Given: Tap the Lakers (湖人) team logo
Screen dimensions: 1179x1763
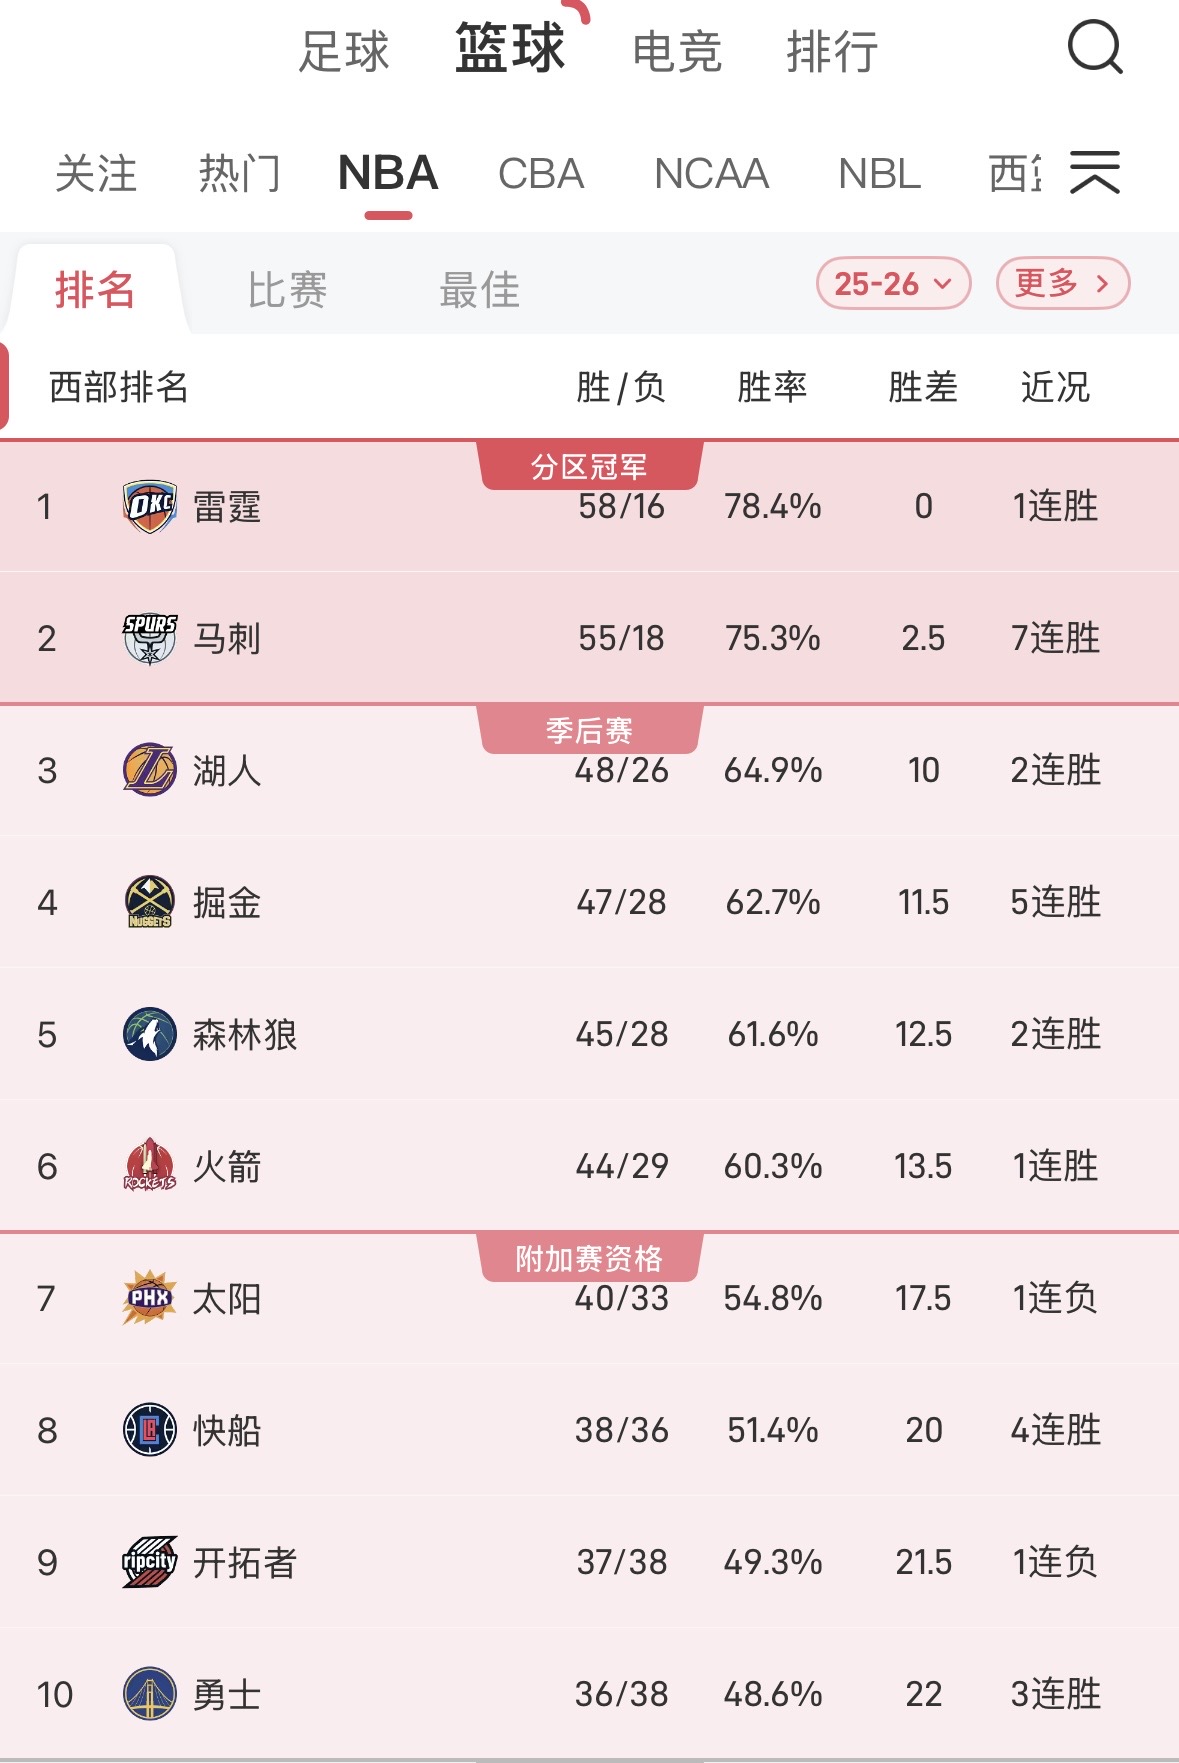Looking at the screenshot, I should (150, 770).
